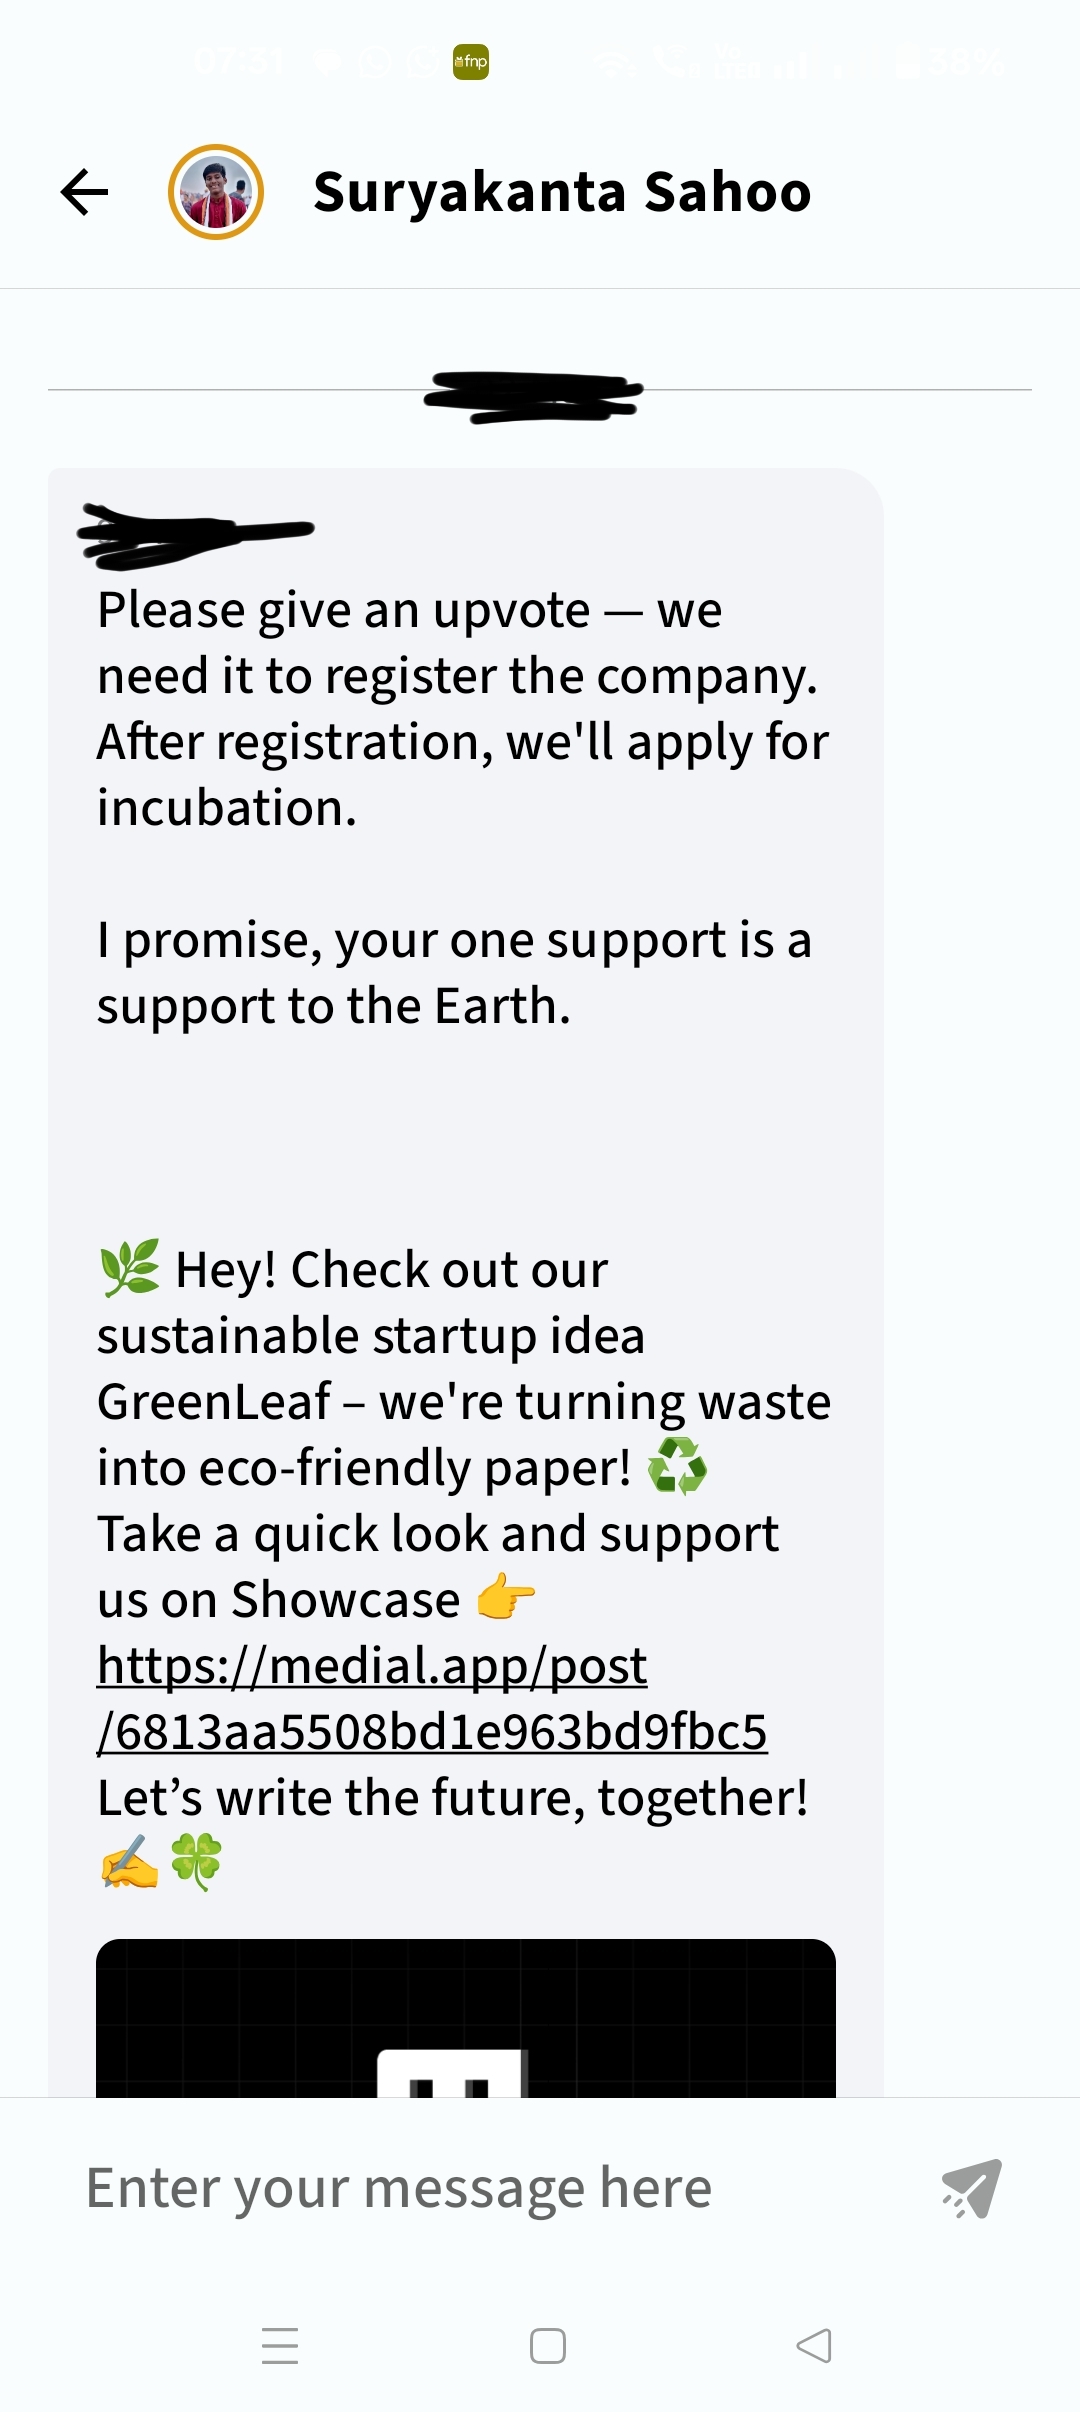Click the green recycle emoji in message
Viewport: 1080px width, 2412px height.
pos(677,1467)
